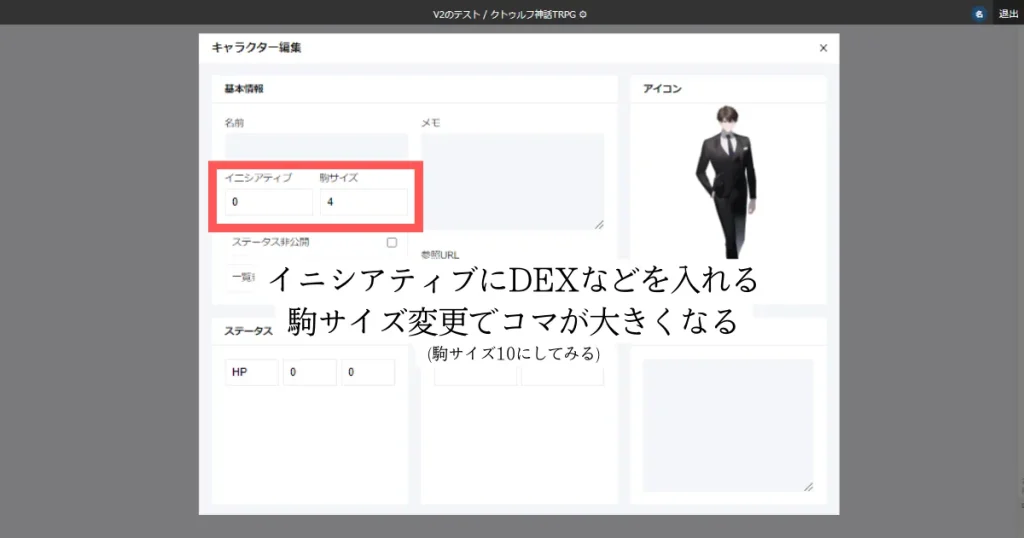Click inside the メモ text area

point(513,182)
